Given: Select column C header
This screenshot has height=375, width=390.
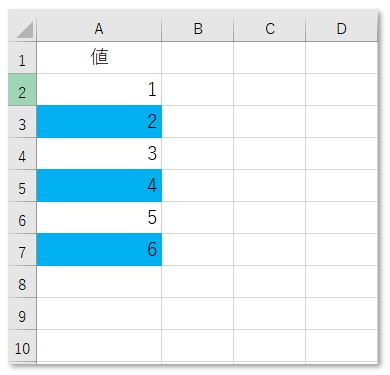Looking at the screenshot, I should coord(270,28).
